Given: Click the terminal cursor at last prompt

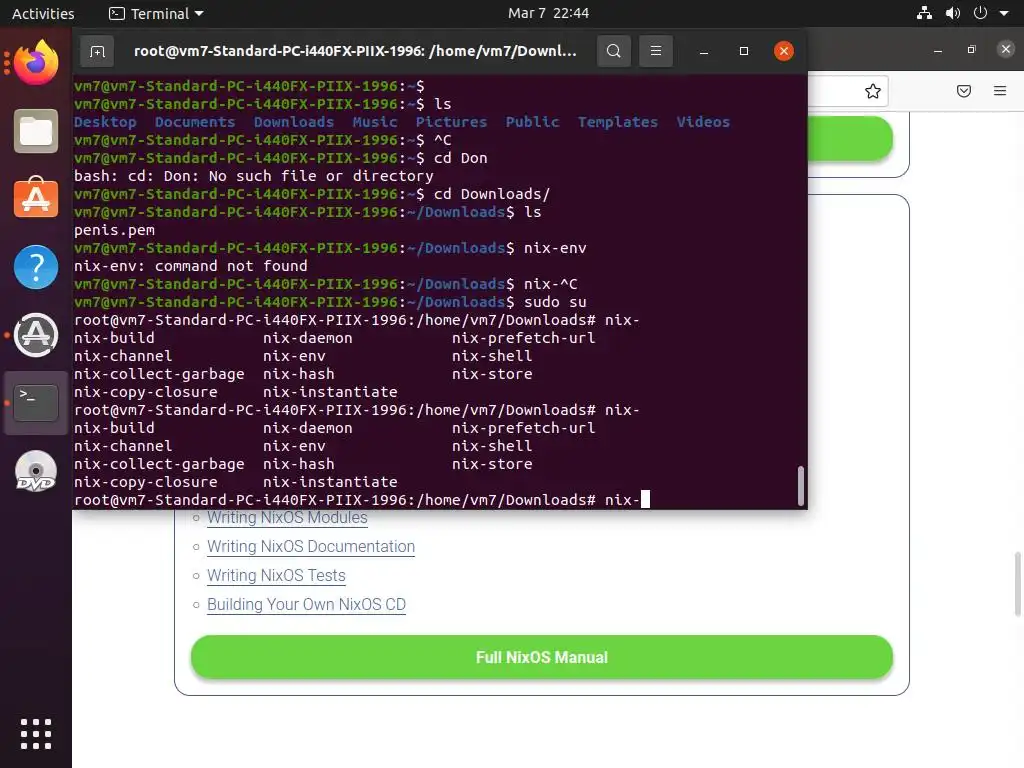Looking at the screenshot, I should [x=645, y=500].
